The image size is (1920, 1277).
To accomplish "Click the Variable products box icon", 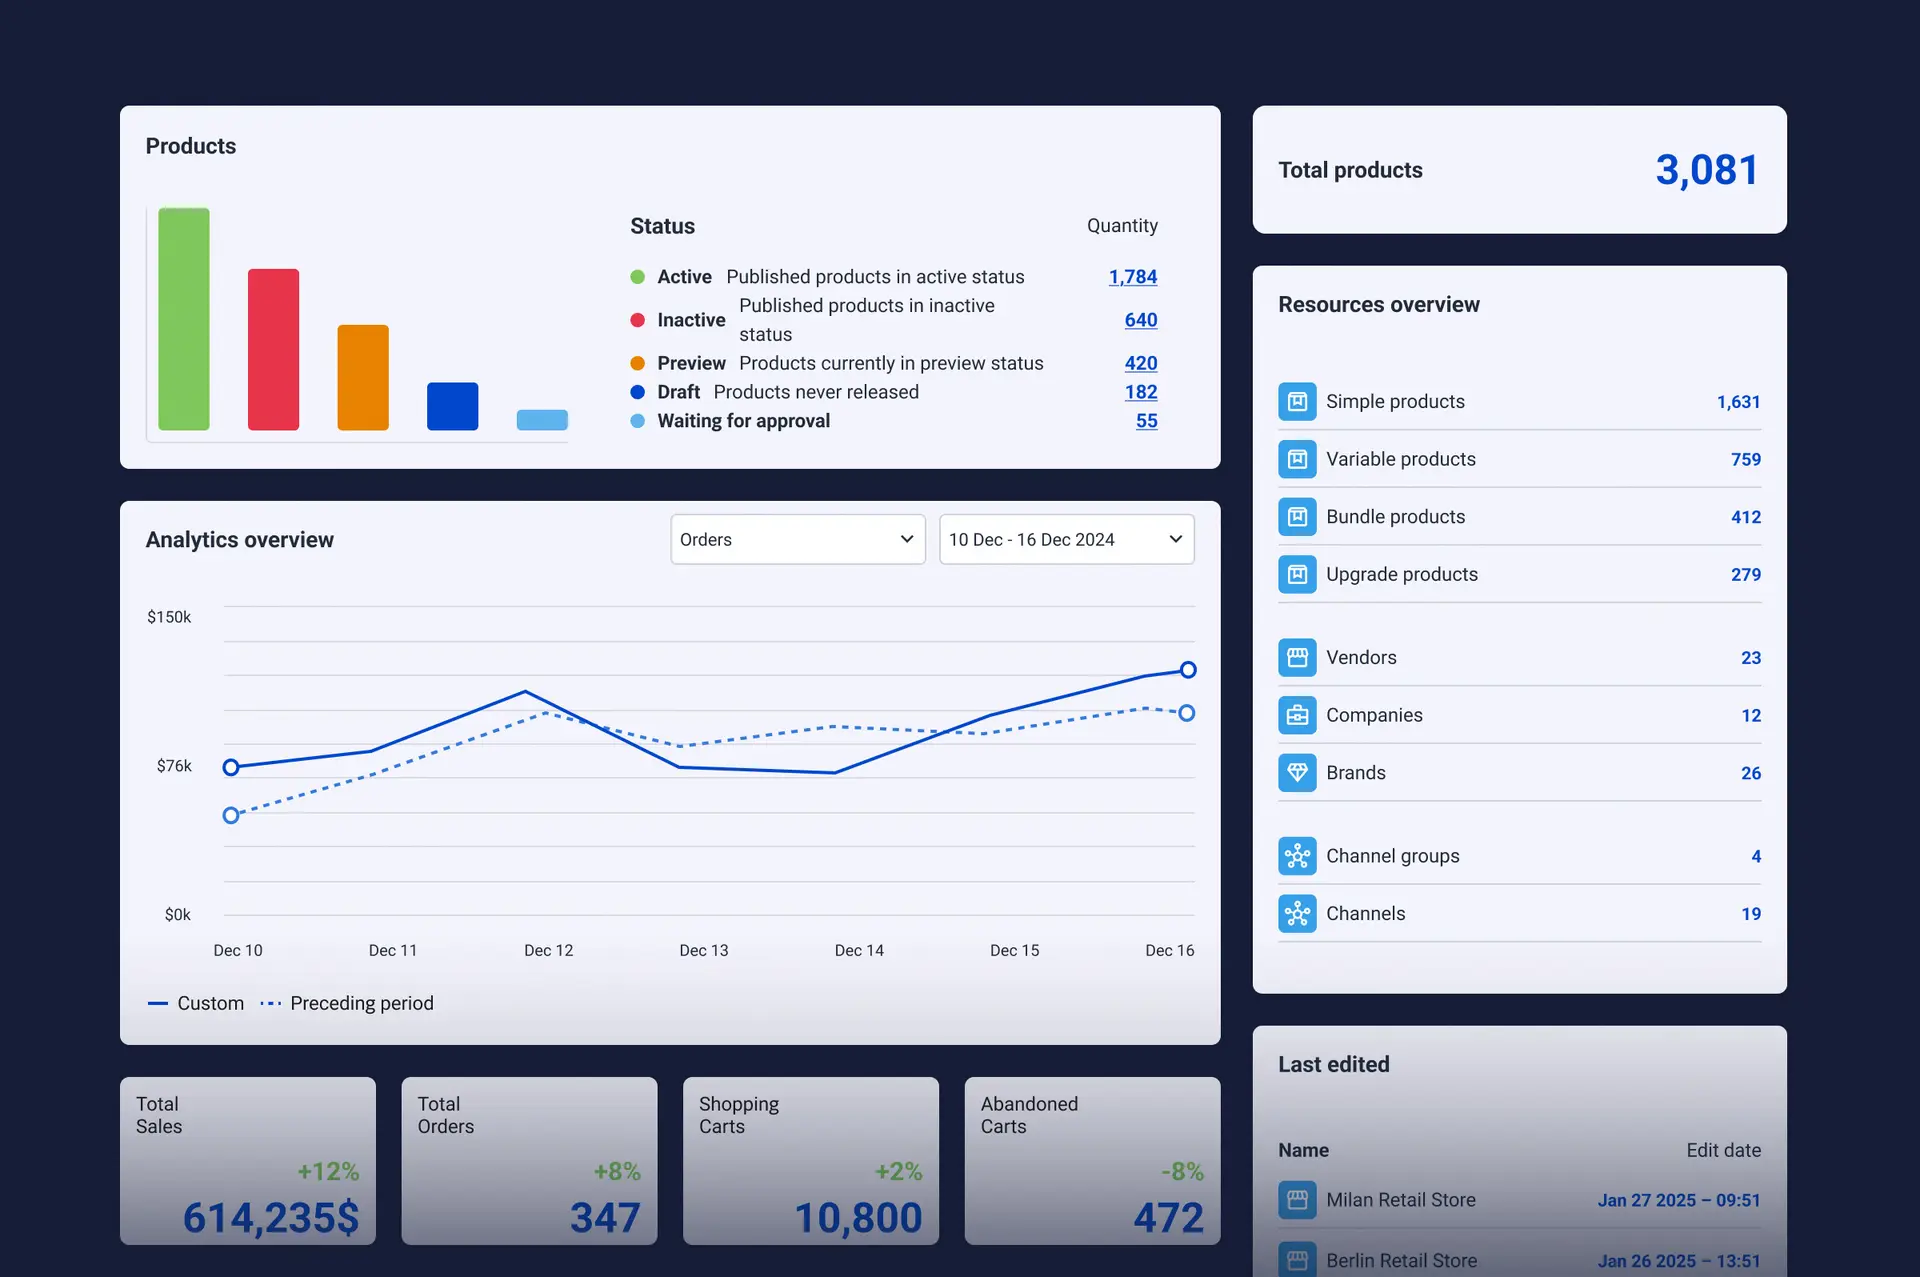I will click(x=1297, y=459).
